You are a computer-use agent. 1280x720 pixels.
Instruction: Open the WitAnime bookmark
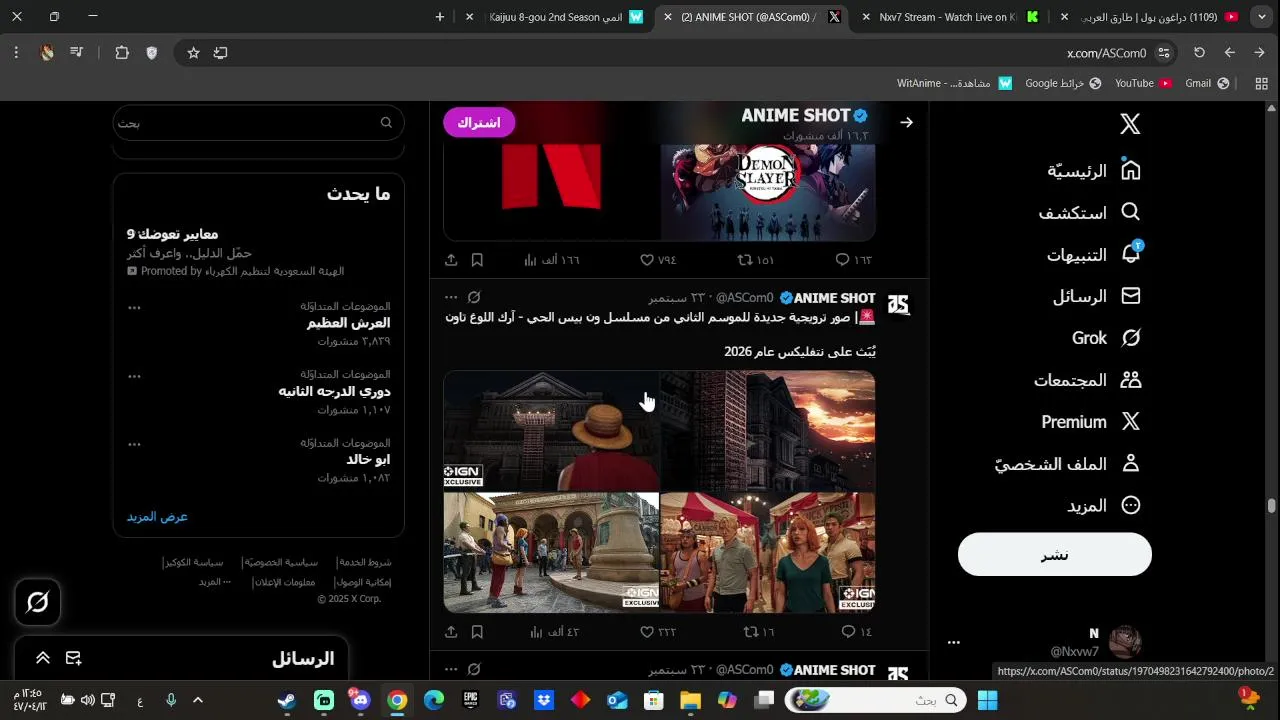pos(954,83)
